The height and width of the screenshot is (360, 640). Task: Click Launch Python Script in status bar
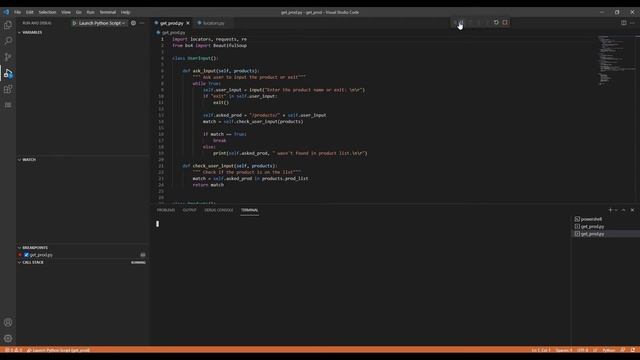58,350
